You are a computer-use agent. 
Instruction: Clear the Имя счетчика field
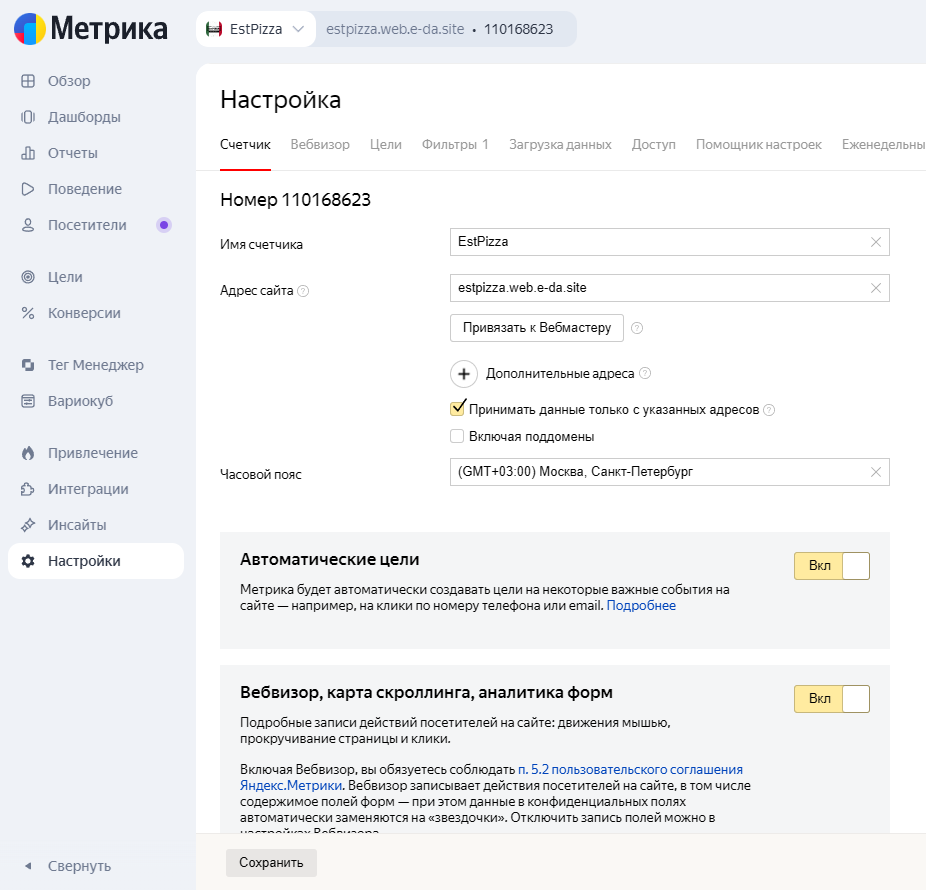(876, 242)
